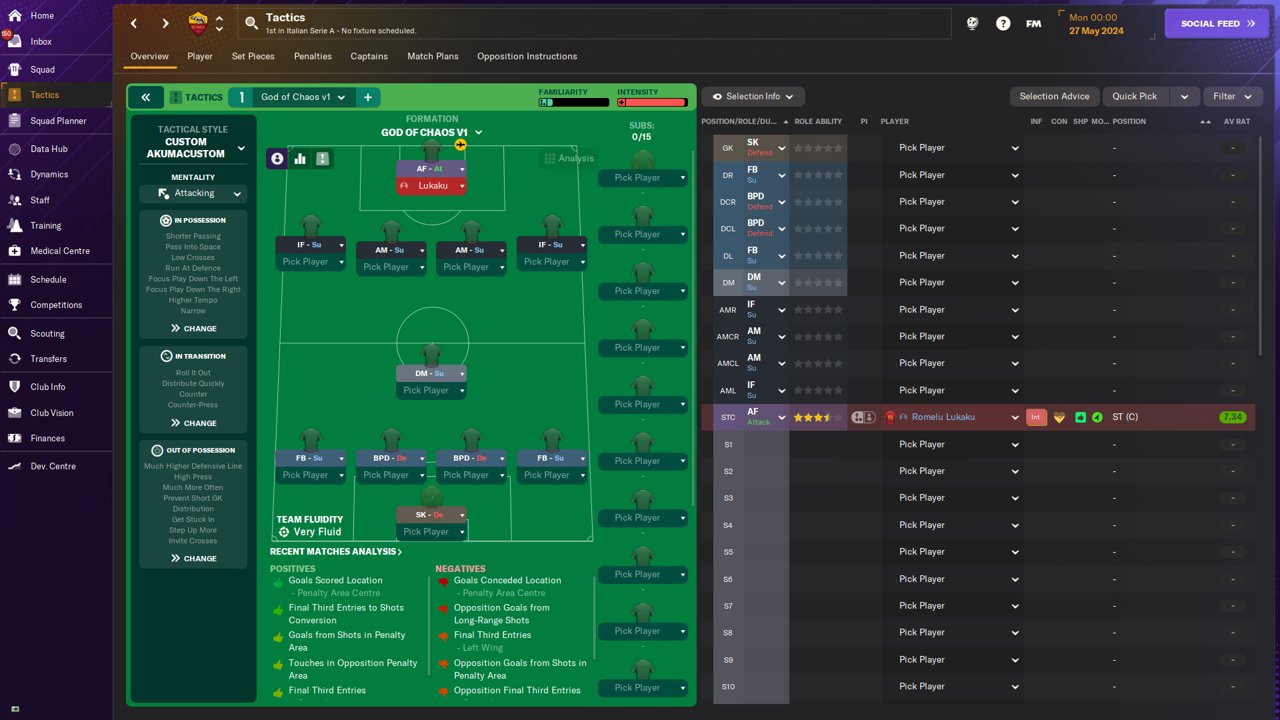The width and height of the screenshot is (1280, 720).
Task: Toggle the pitch Analysis overlay
Action: (568, 158)
